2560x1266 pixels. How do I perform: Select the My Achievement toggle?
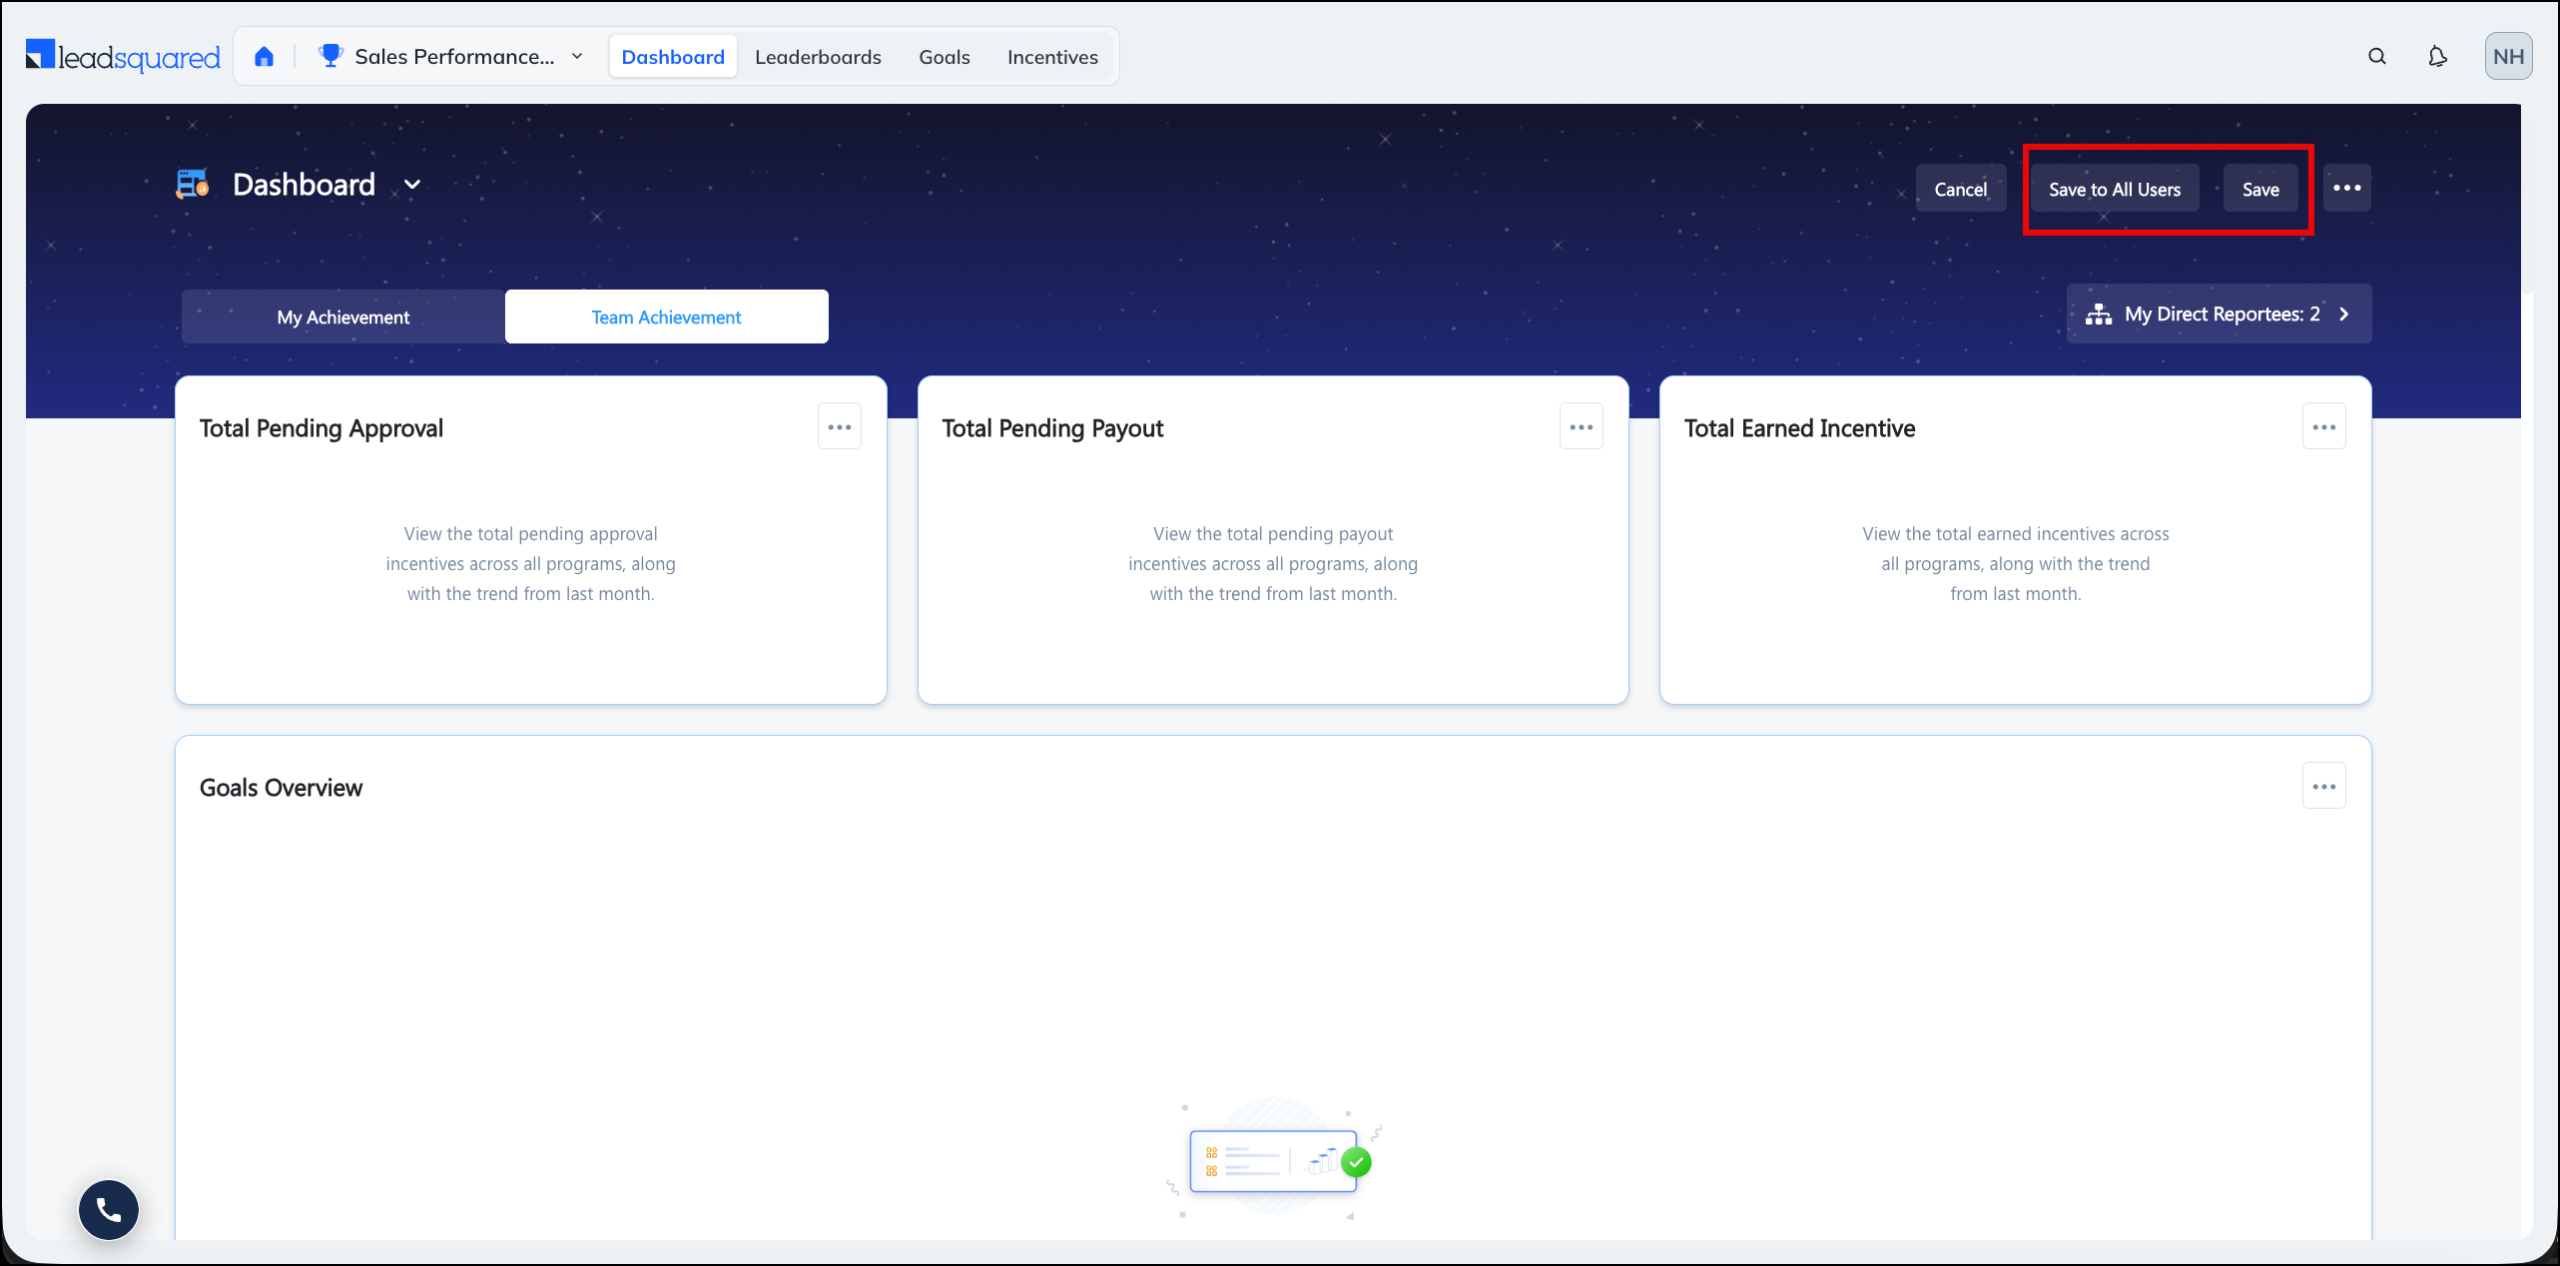click(343, 317)
